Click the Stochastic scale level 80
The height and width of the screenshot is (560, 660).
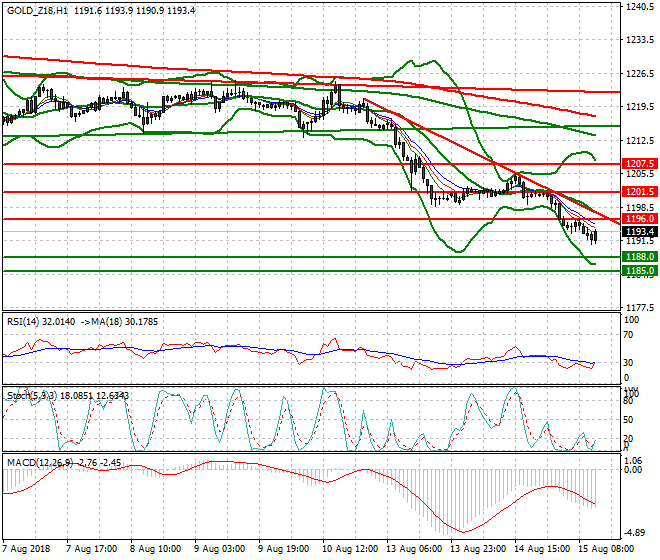coord(628,401)
